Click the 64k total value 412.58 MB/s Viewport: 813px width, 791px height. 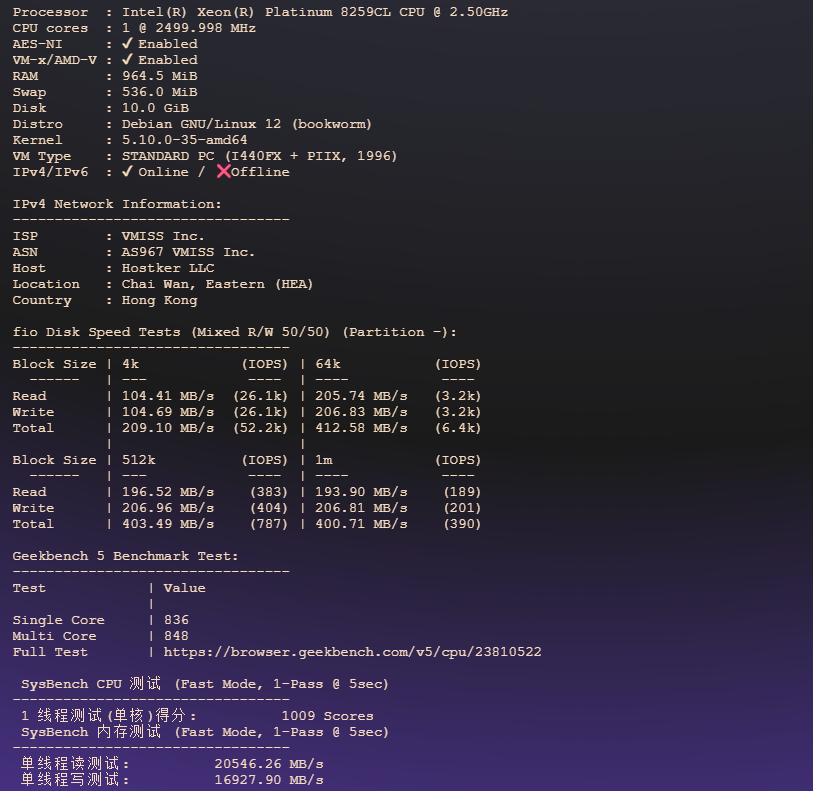tap(361, 428)
